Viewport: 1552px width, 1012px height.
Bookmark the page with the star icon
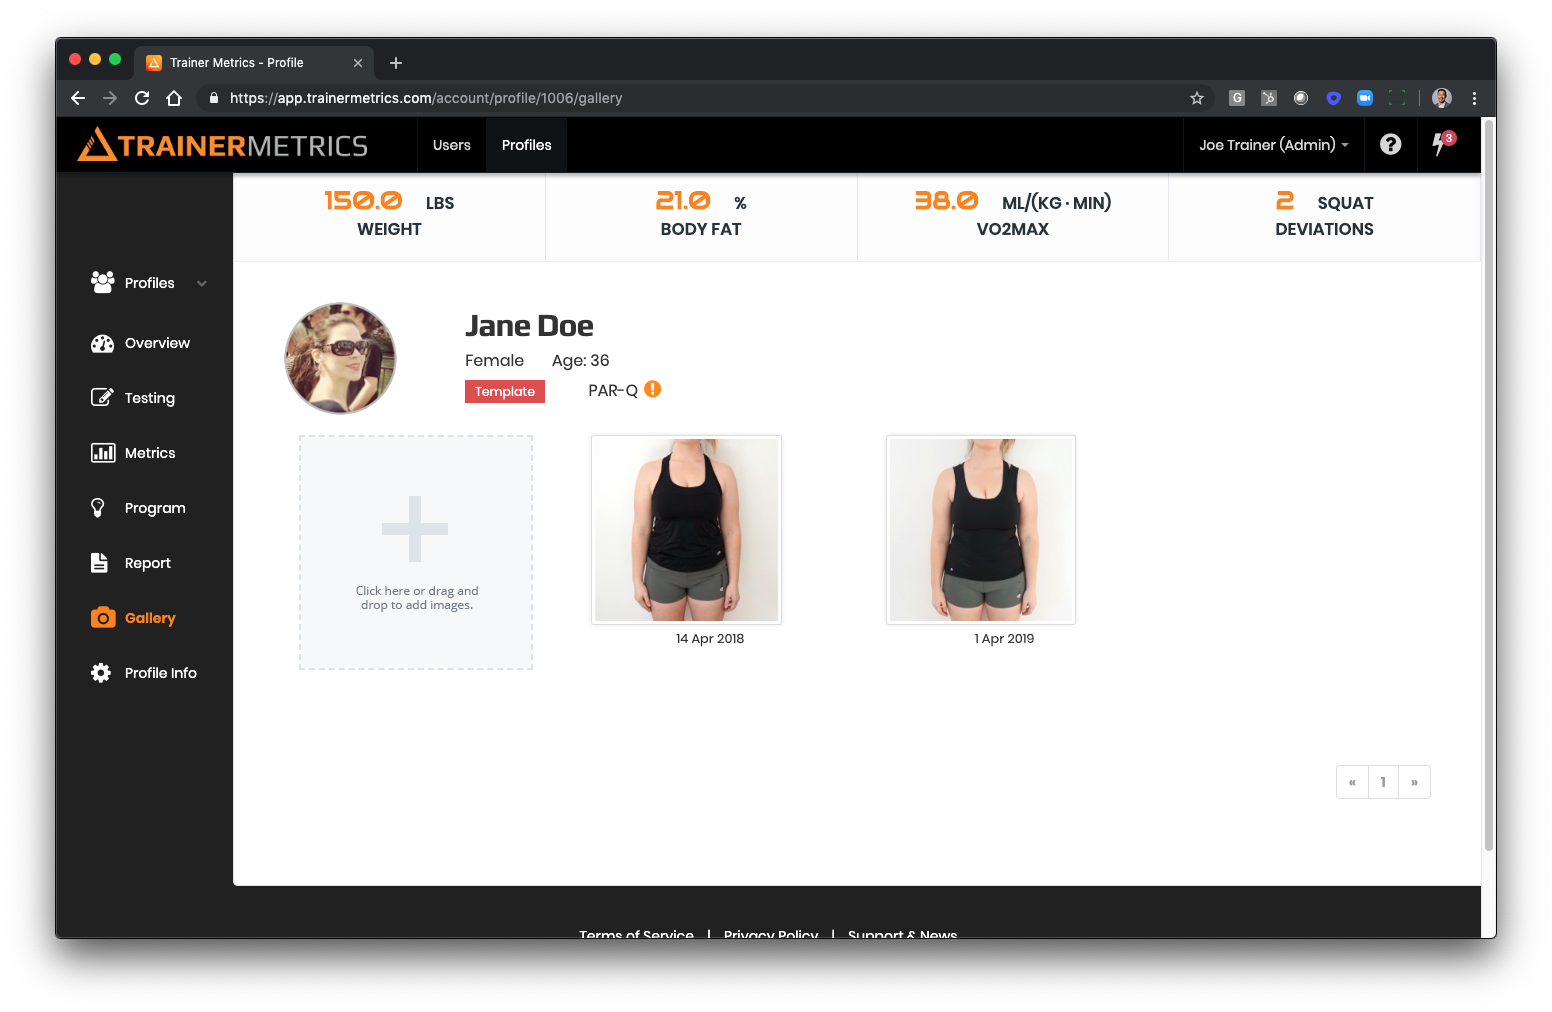pyautogui.click(x=1196, y=98)
